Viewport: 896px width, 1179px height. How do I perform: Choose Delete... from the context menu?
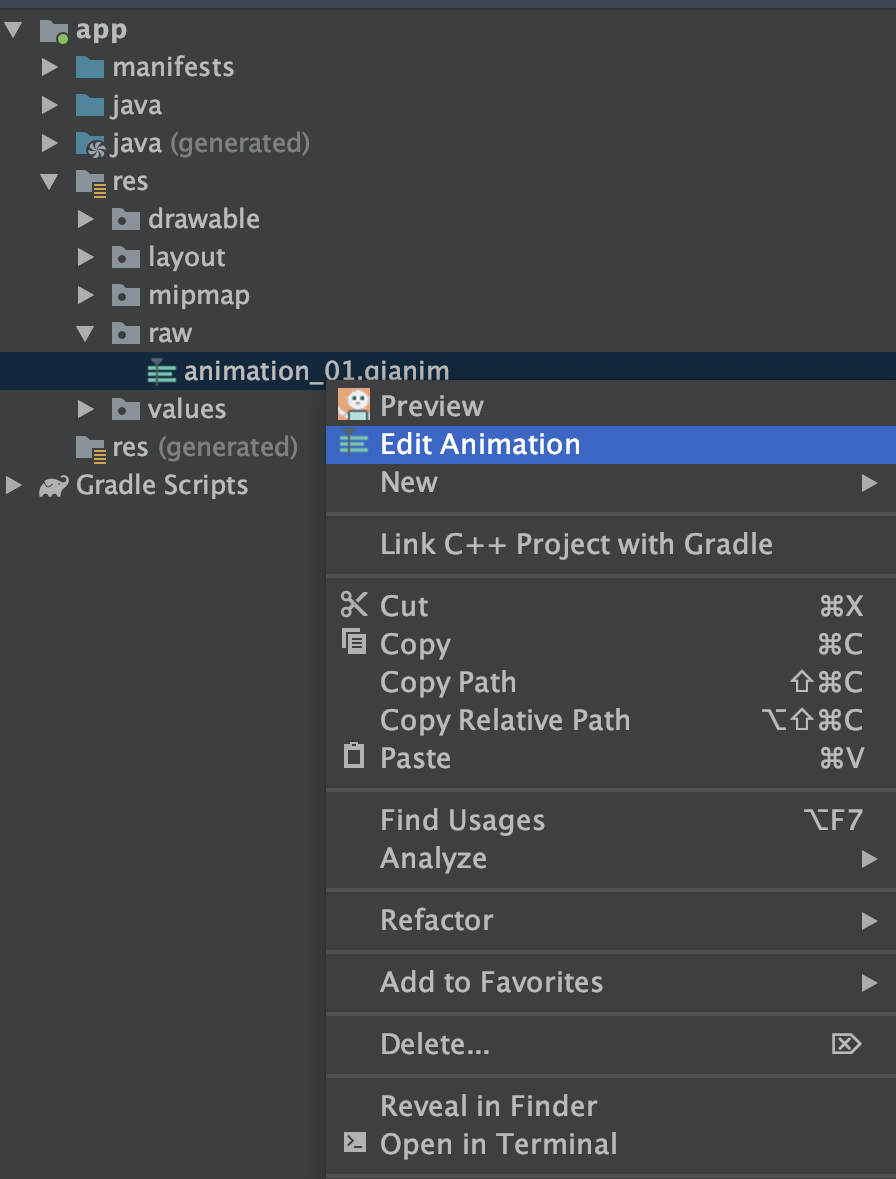tap(435, 1044)
